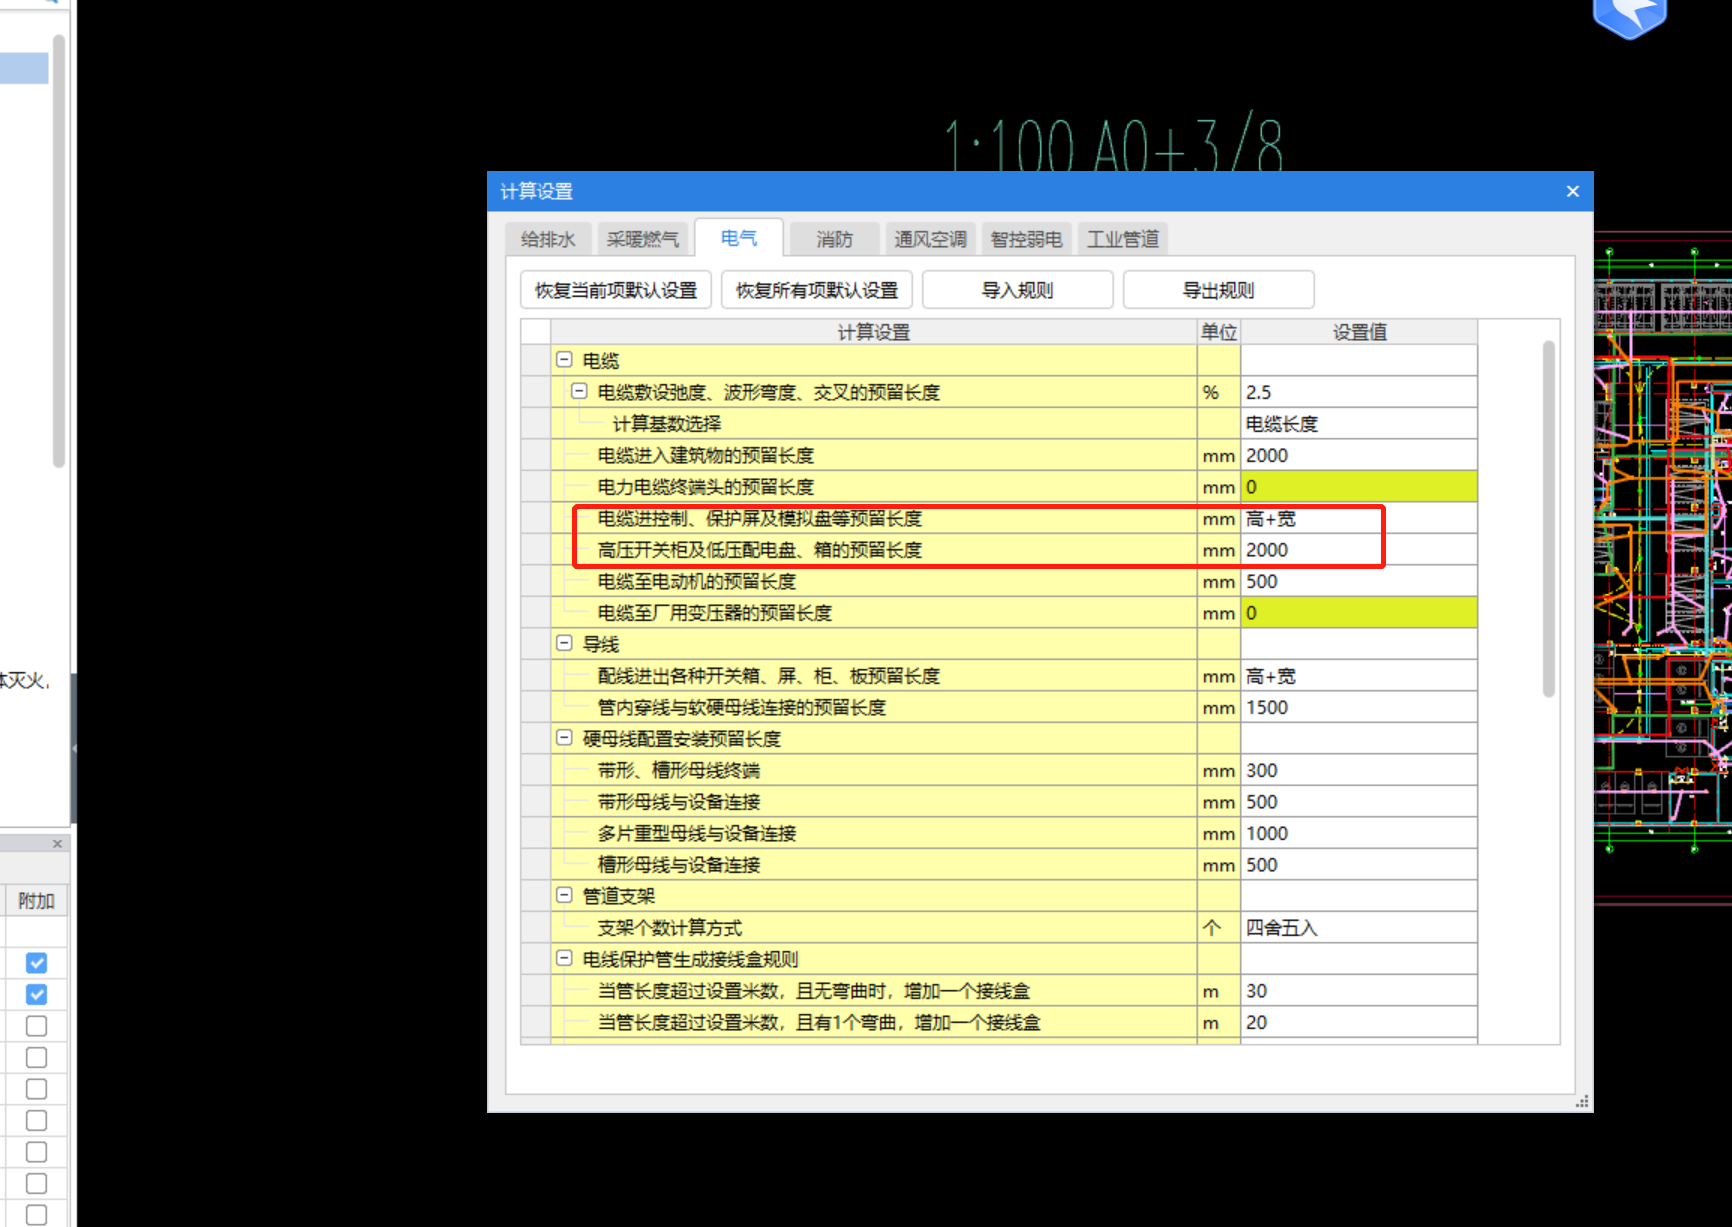The image size is (1732, 1227).
Task: Collapse the 硬母线配置安装预留长度 group
Action: [564, 737]
